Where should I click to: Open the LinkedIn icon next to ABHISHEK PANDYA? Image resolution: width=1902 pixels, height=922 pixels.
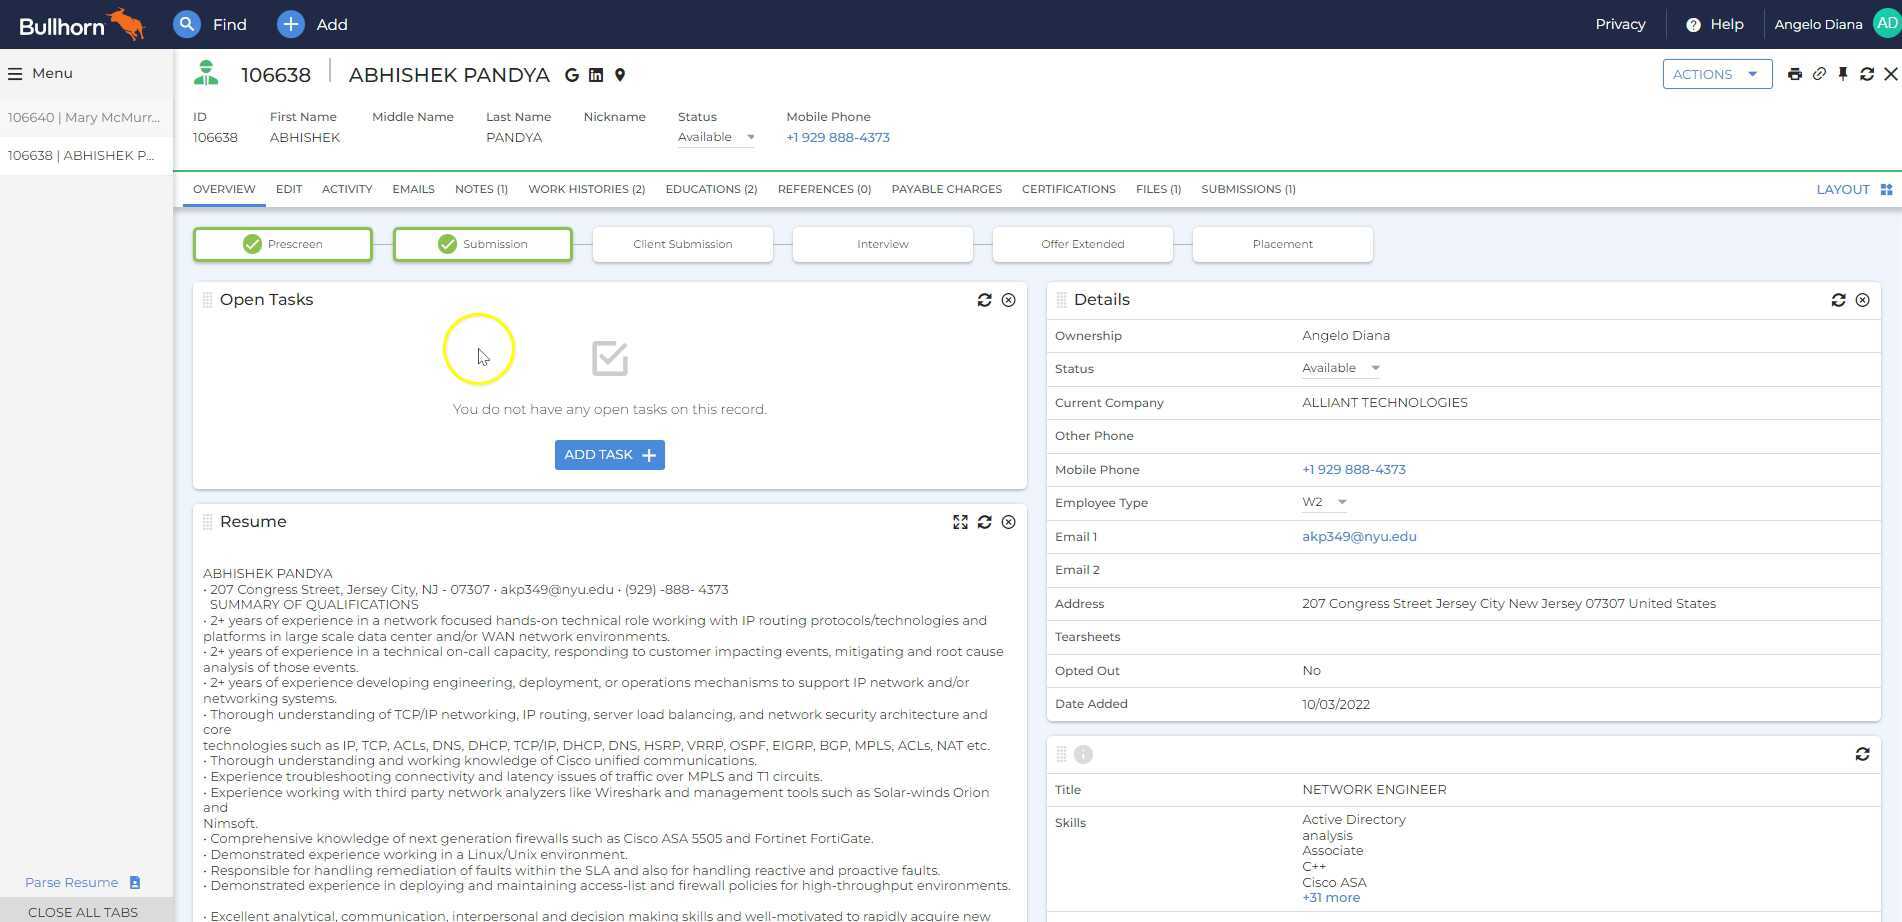[x=596, y=75]
